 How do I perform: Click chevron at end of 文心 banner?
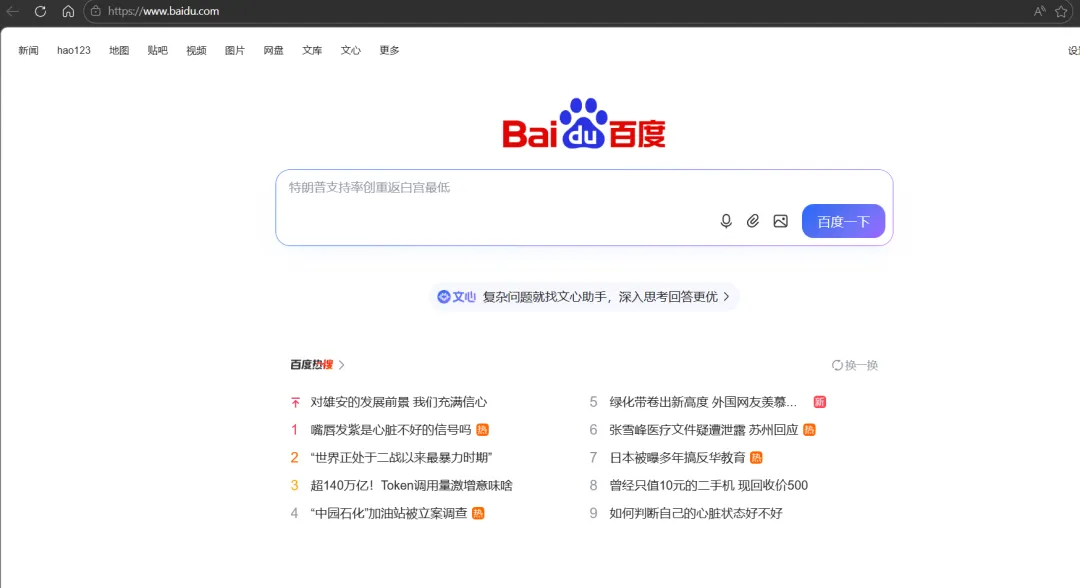727,297
